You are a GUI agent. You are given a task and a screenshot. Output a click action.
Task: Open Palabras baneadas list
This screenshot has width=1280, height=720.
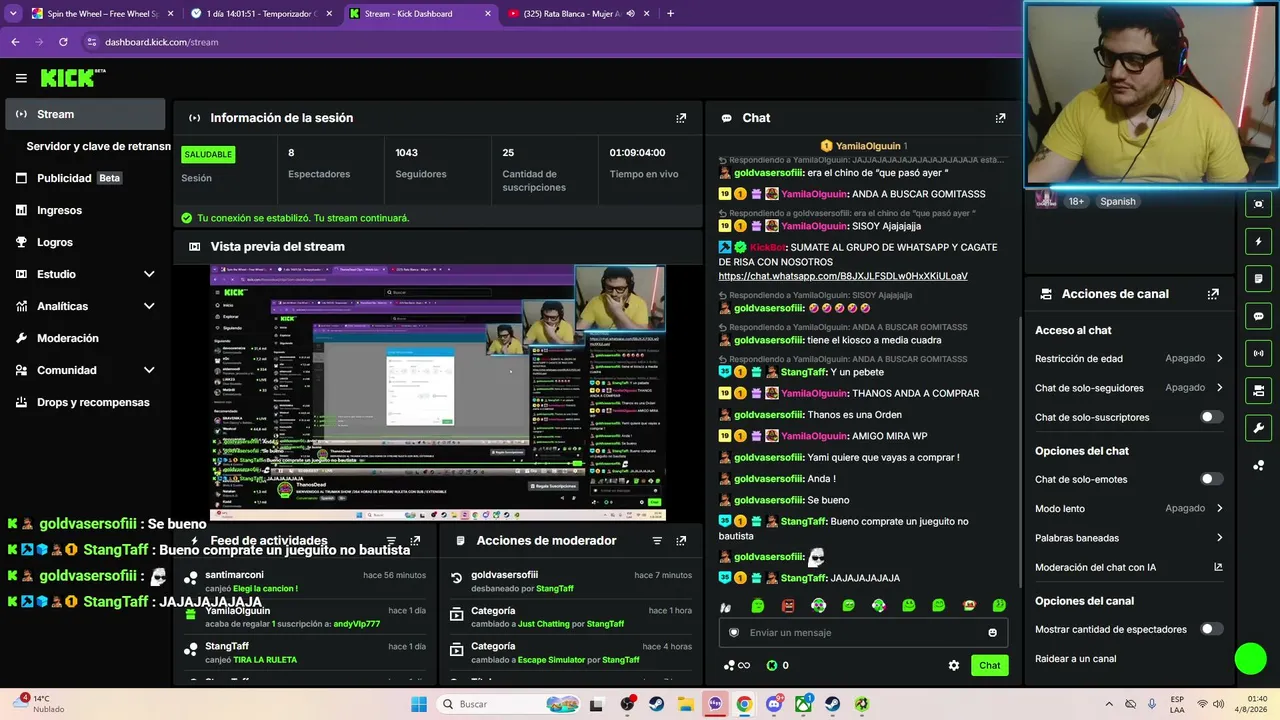pos(1129,538)
